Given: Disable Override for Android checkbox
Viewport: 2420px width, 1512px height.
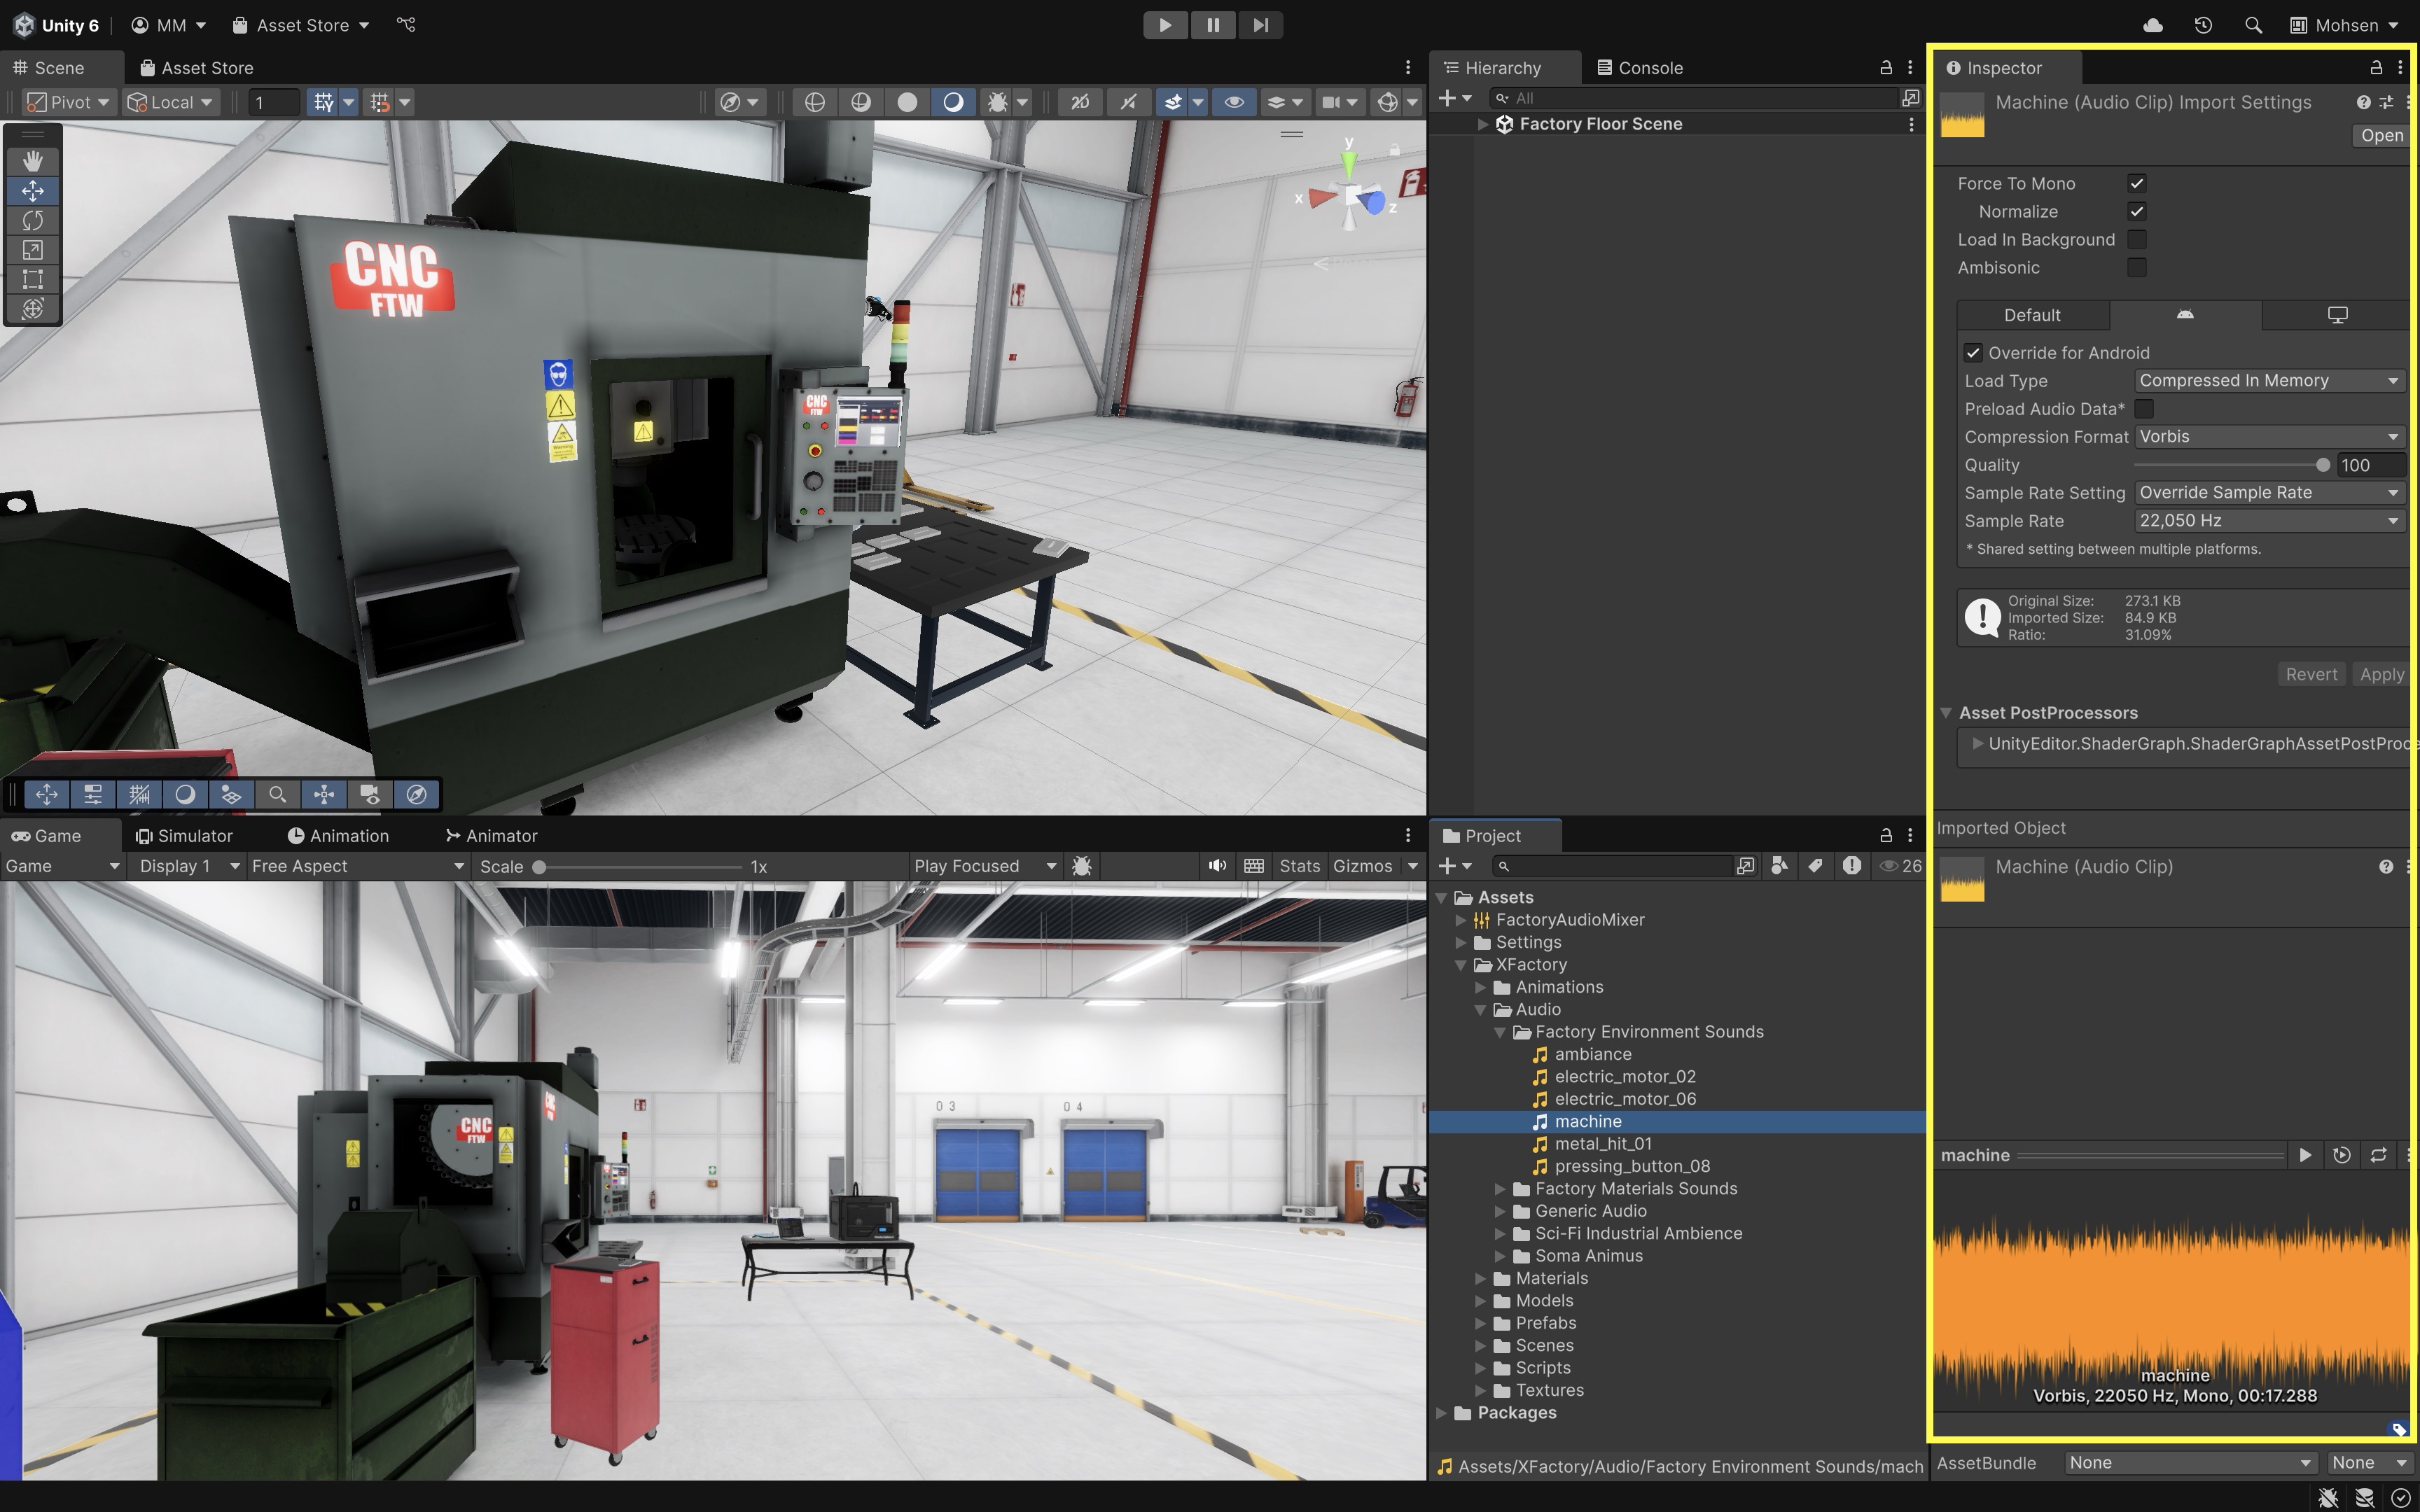Looking at the screenshot, I should (1973, 353).
